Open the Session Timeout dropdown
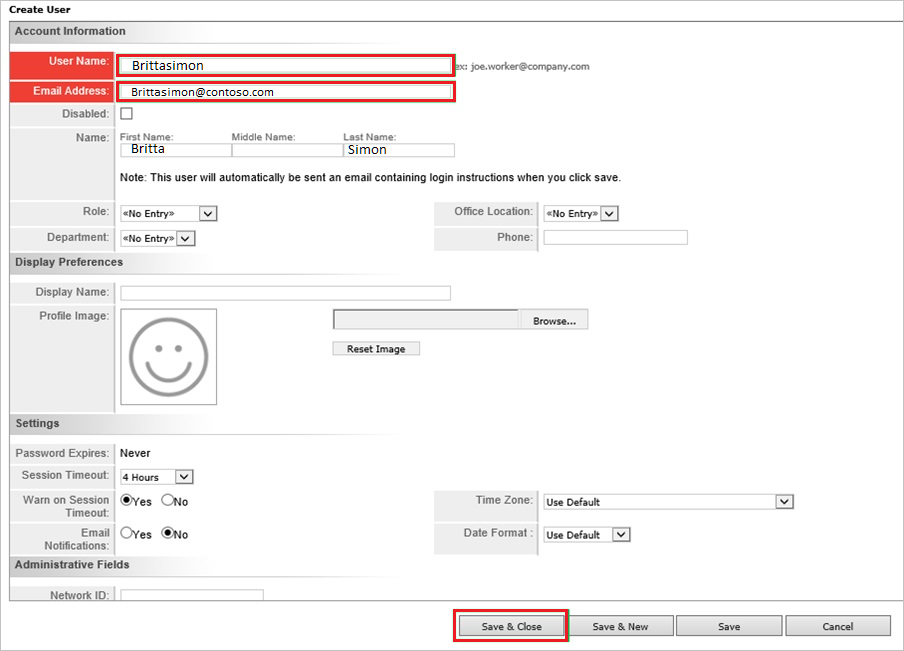The height and width of the screenshot is (651, 904). [x=156, y=477]
